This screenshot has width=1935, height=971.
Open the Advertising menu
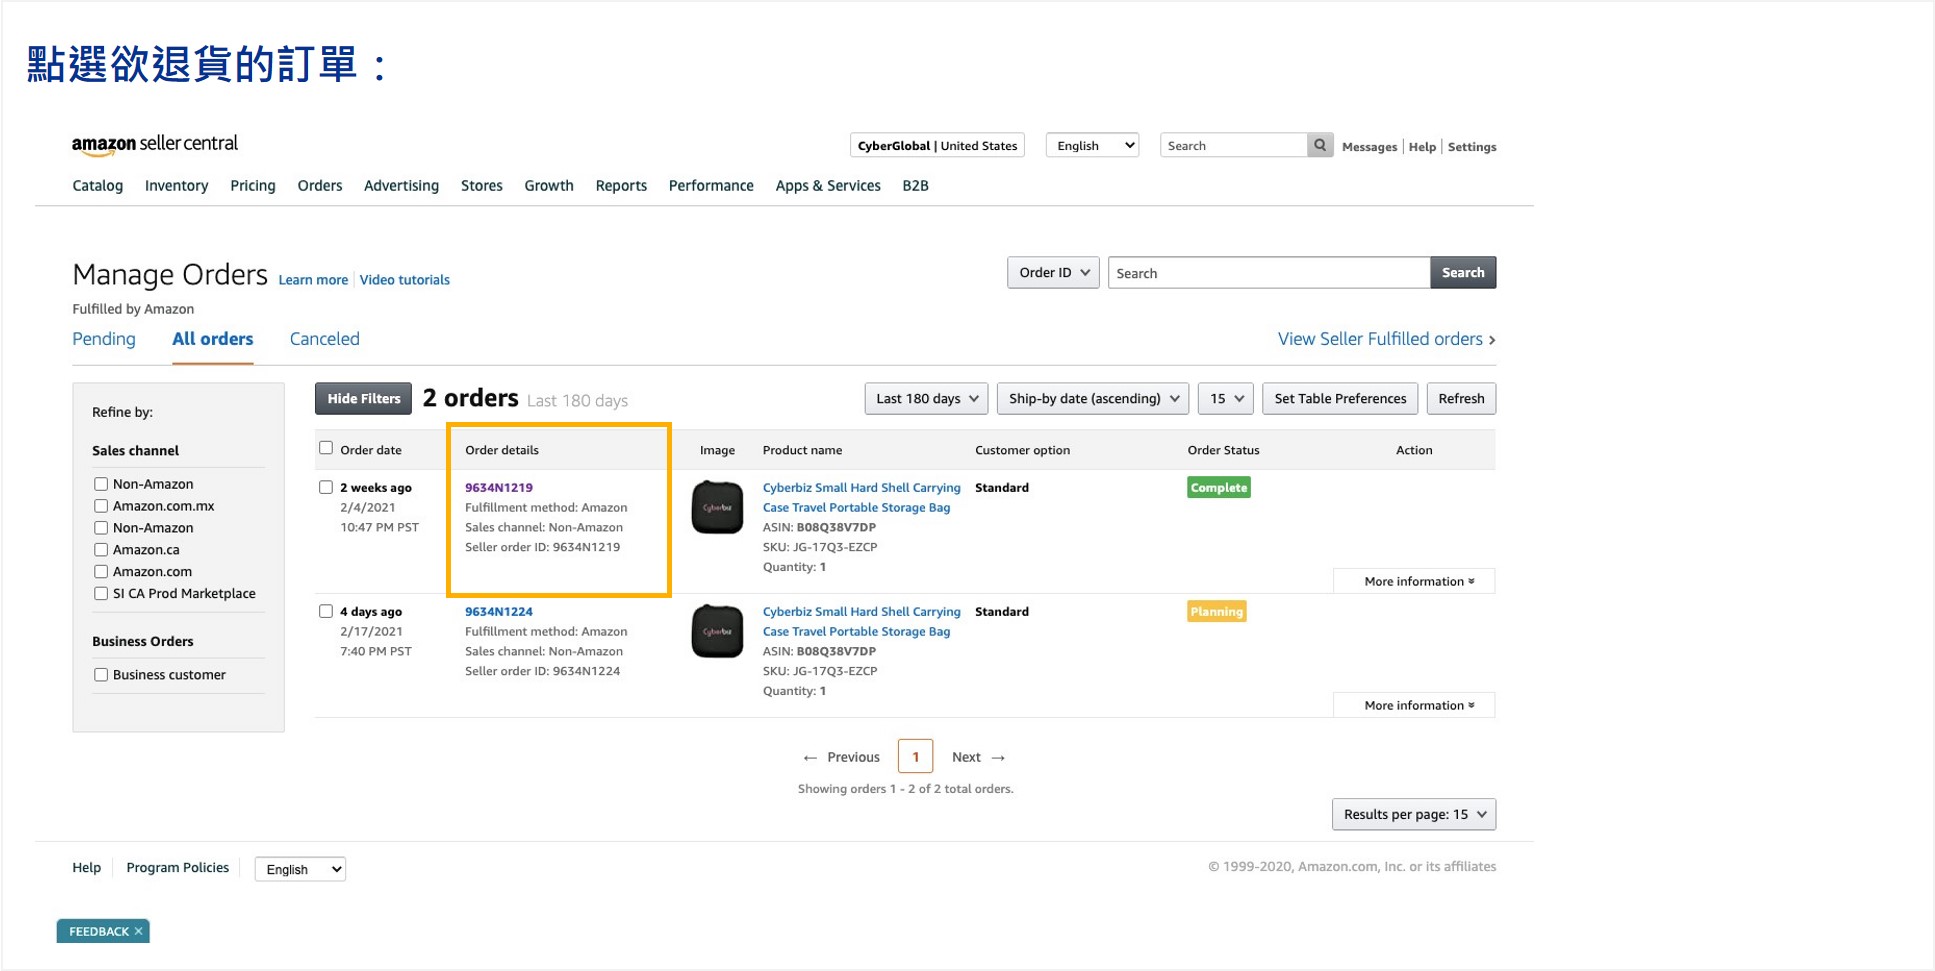pos(401,186)
